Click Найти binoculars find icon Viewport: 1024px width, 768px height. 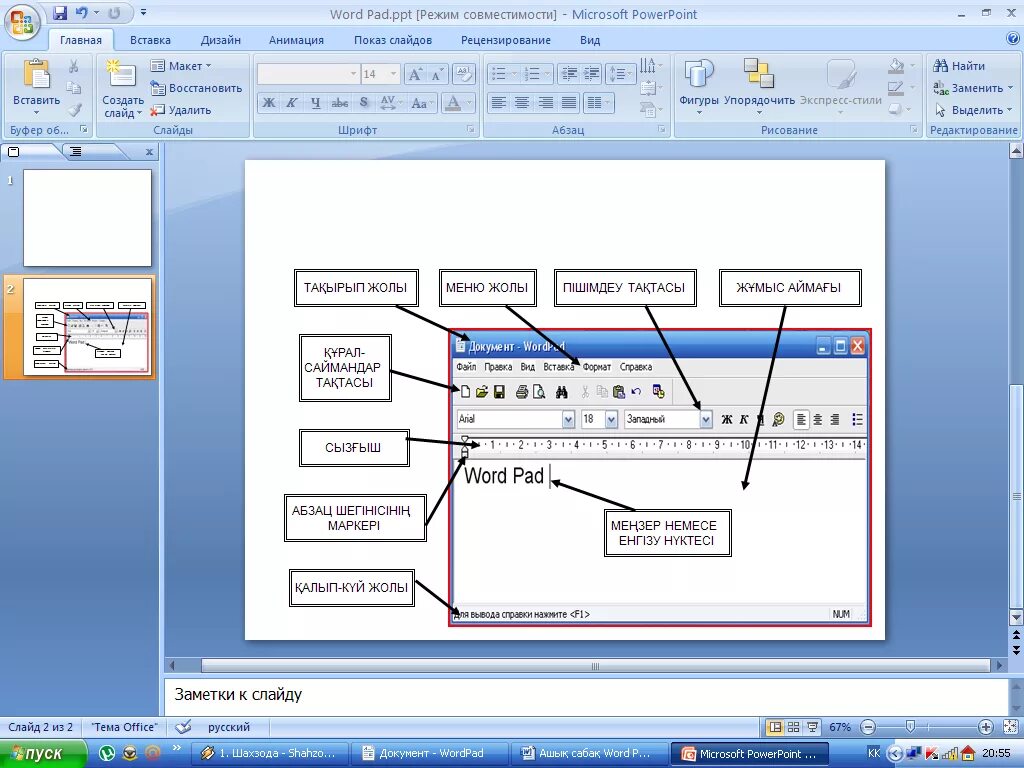[940, 65]
